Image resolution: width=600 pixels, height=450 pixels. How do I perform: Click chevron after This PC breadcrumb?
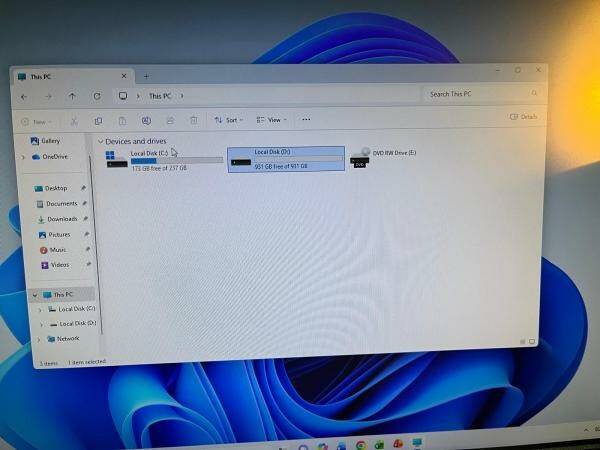point(182,96)
